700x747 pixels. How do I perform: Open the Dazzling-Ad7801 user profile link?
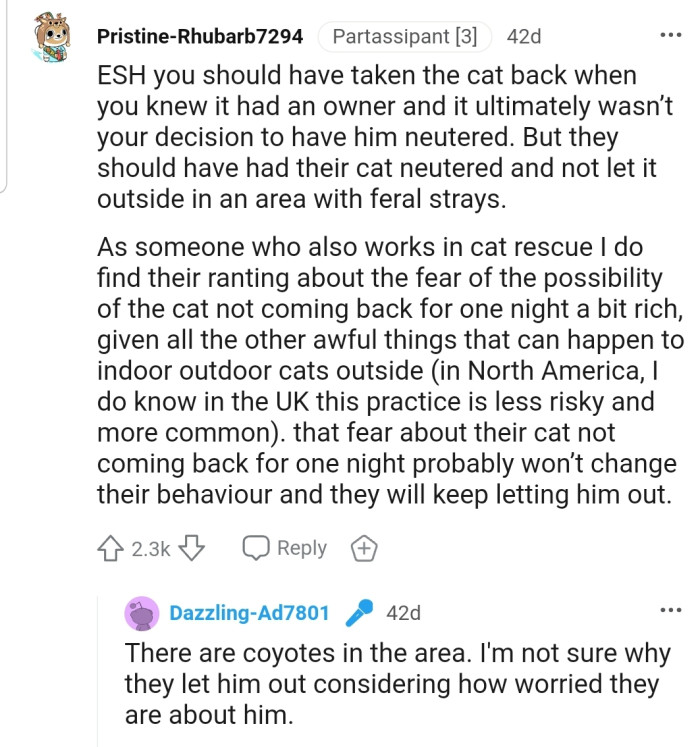point(249,613)
